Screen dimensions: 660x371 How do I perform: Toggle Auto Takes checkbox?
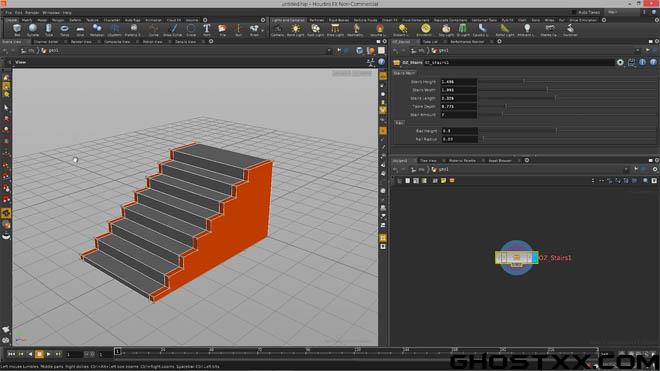tap(574, 13)
